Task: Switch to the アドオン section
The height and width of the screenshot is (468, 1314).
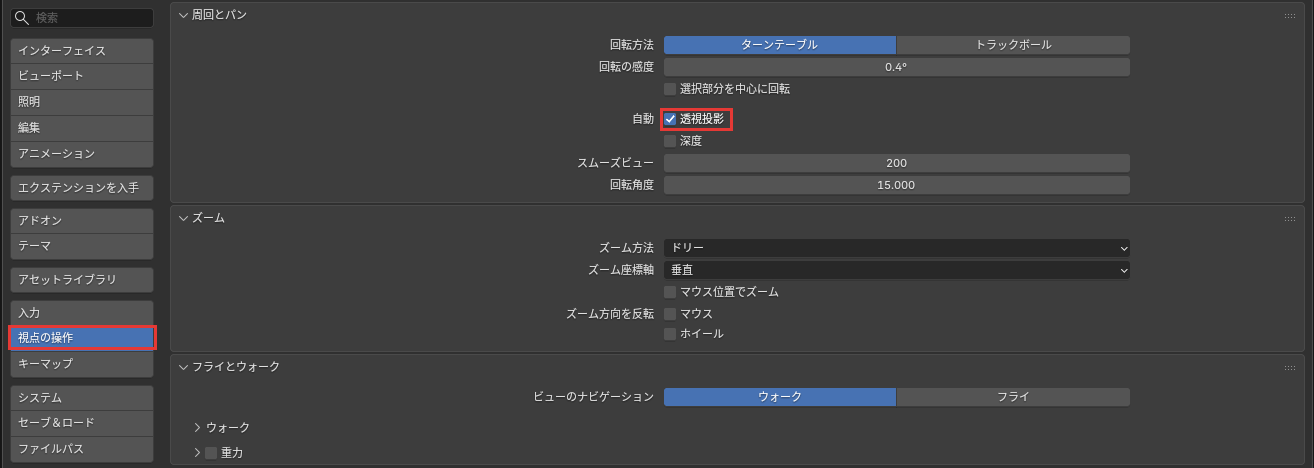Action: click(x=82, y=220)
